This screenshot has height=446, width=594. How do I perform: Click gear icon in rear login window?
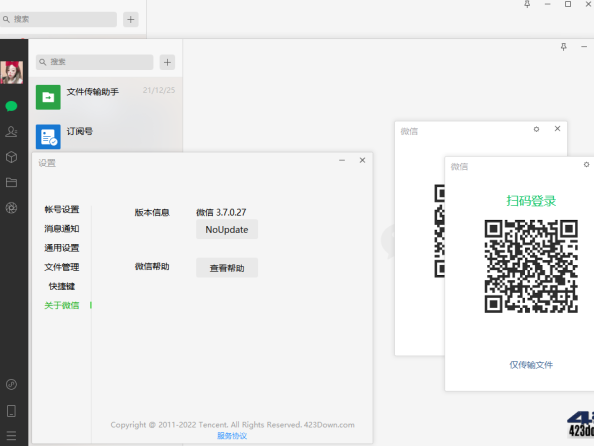pyautogui.click(x=536, y=129)
